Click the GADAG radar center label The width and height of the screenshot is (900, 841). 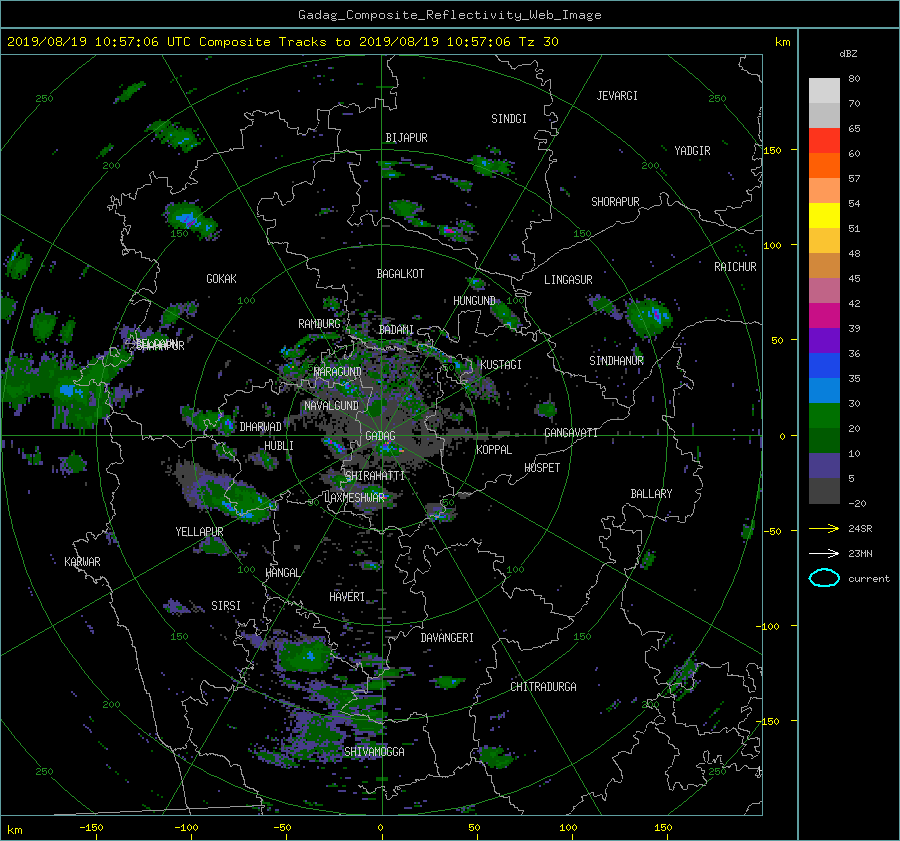click(380, 436)
